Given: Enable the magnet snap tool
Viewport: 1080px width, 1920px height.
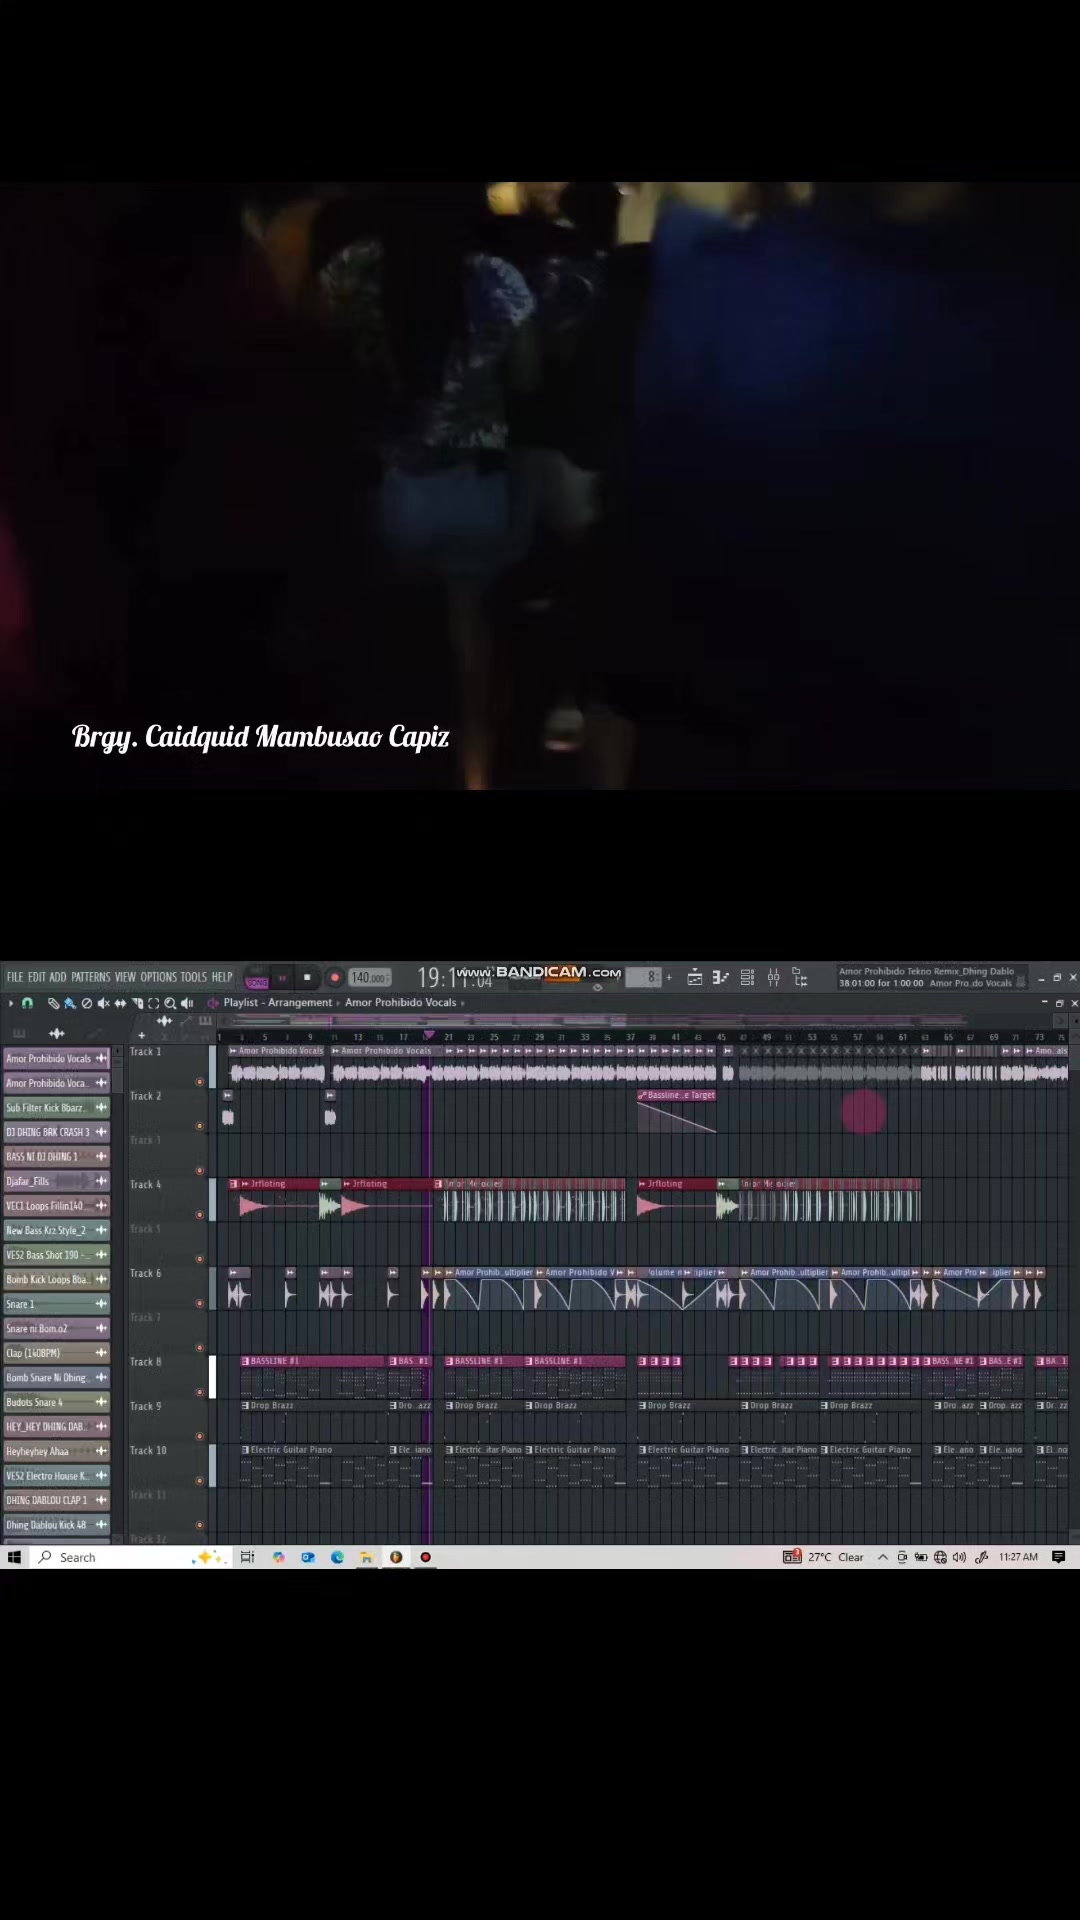Looking at the screenshot, I should pyautogui.click(x=27, y=1003).
